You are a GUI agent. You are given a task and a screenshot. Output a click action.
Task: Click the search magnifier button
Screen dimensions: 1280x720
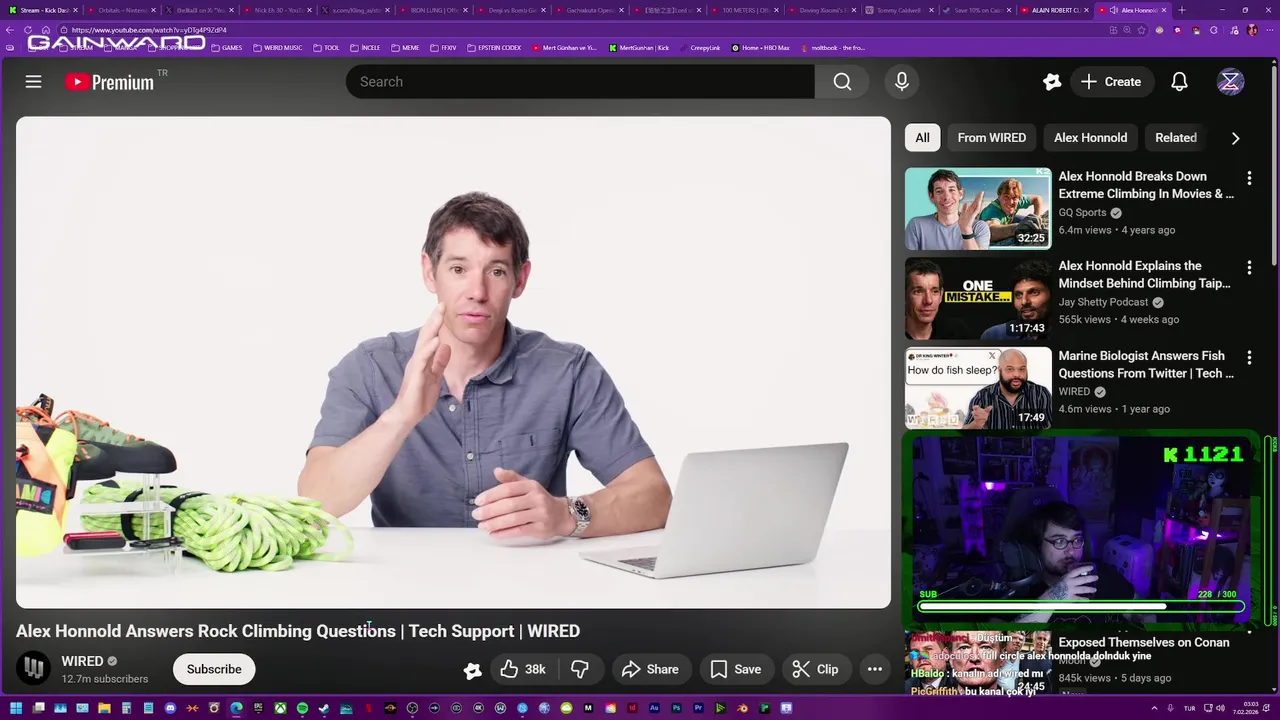point(842,82)
